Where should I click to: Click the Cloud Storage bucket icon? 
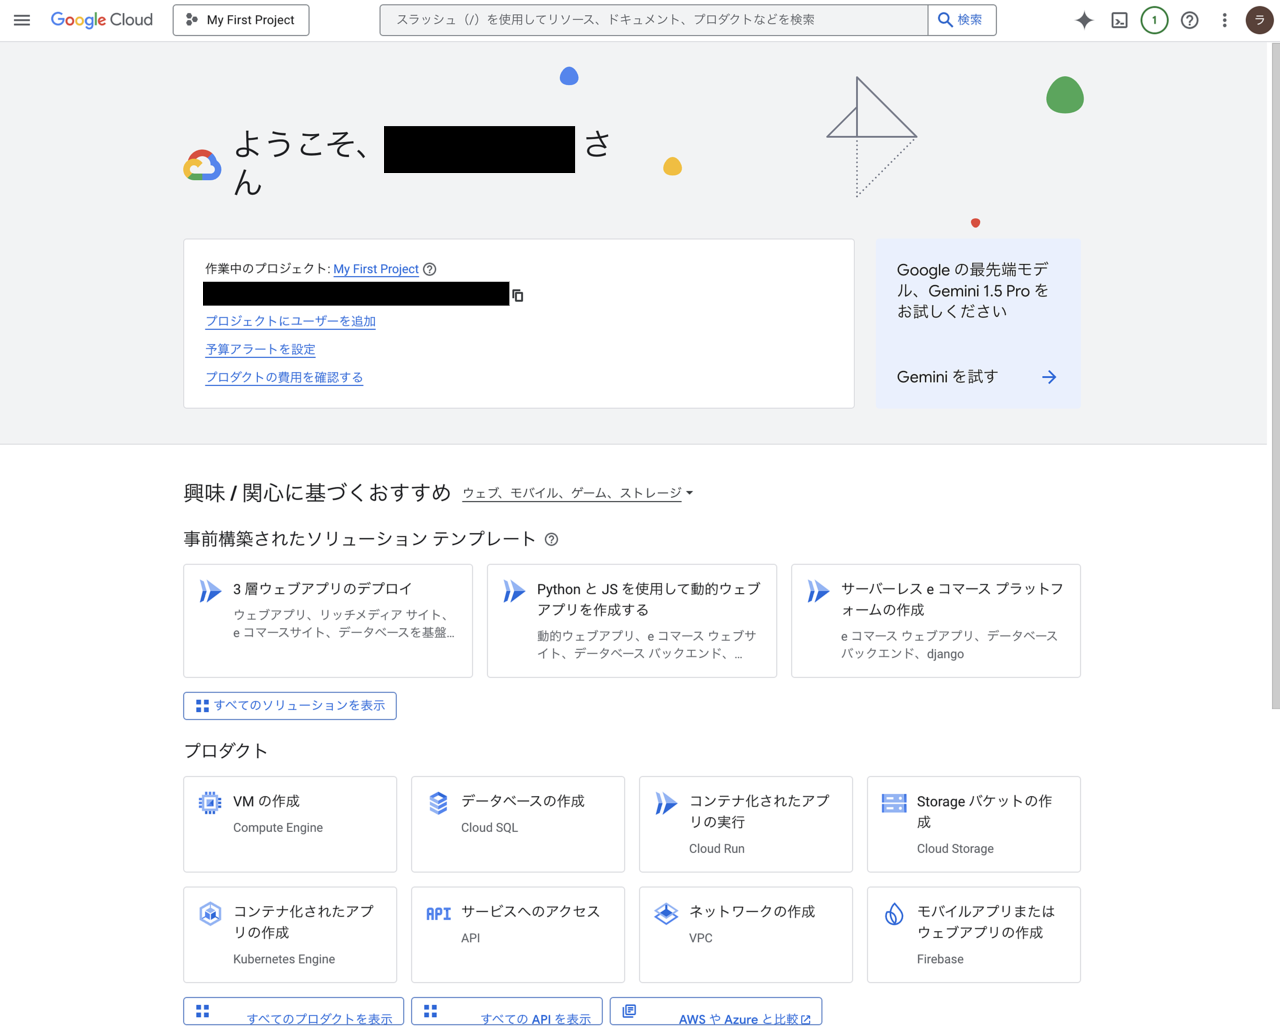point(894,803)
